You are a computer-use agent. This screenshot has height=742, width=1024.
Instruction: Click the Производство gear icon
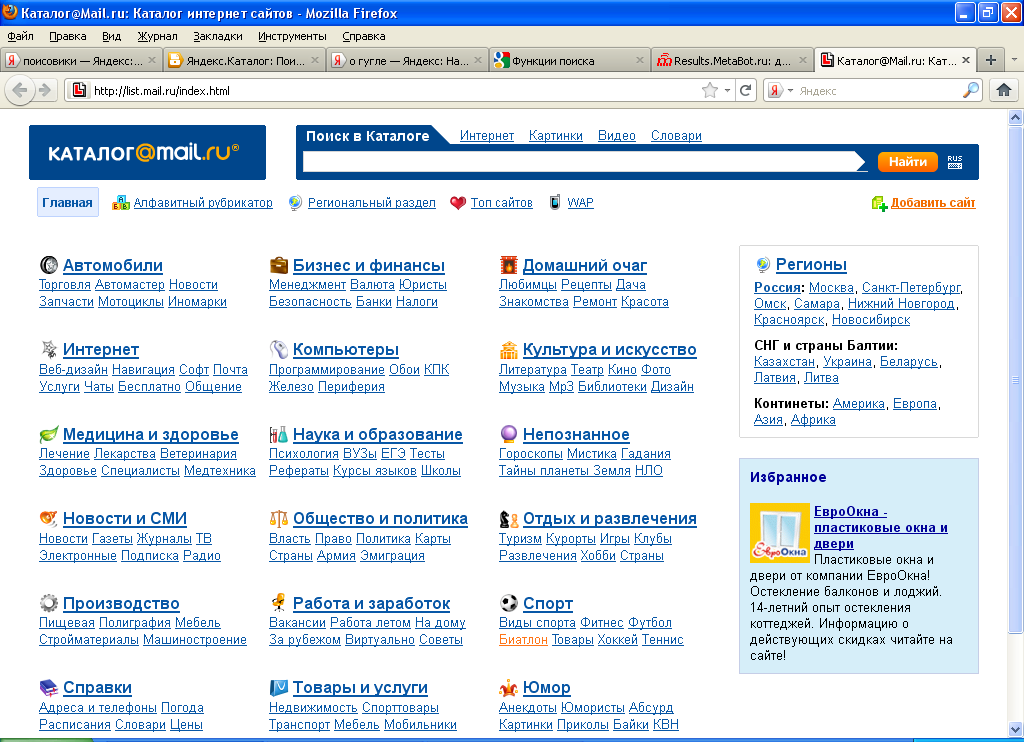tap(49, 603)
